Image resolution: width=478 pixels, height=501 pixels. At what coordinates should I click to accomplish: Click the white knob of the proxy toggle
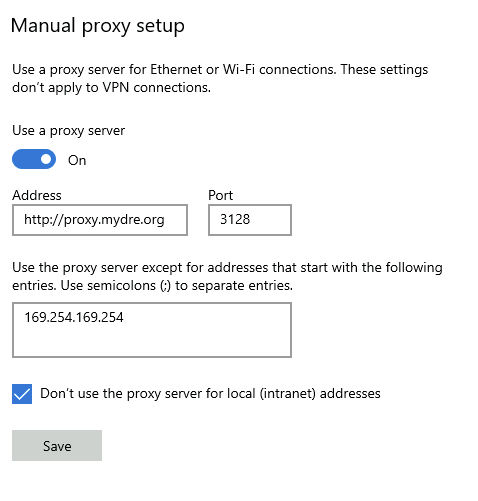[x=46, y=159]
